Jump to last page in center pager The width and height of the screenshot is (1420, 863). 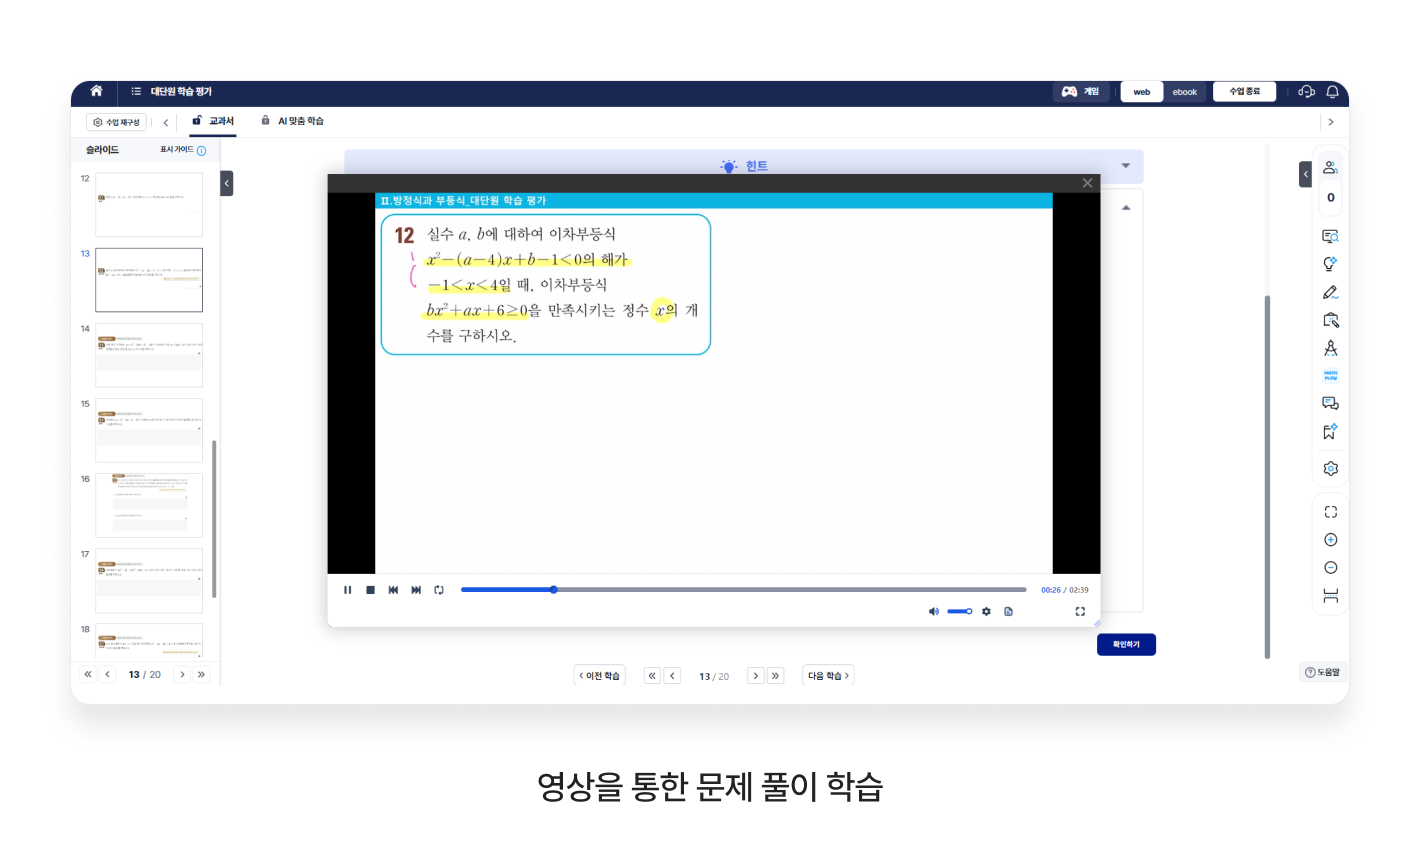click(x=775, y=676)
